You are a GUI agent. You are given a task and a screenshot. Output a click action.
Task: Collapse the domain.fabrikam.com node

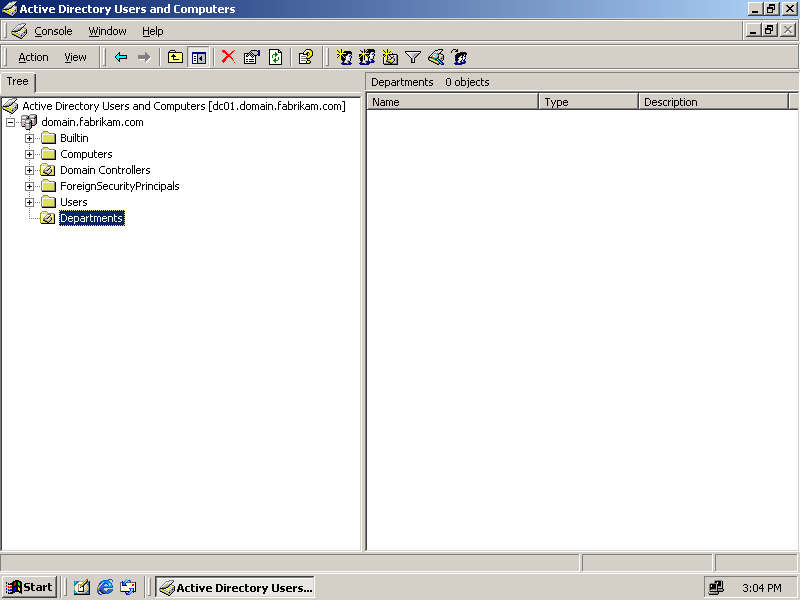[x=11, y=122]
